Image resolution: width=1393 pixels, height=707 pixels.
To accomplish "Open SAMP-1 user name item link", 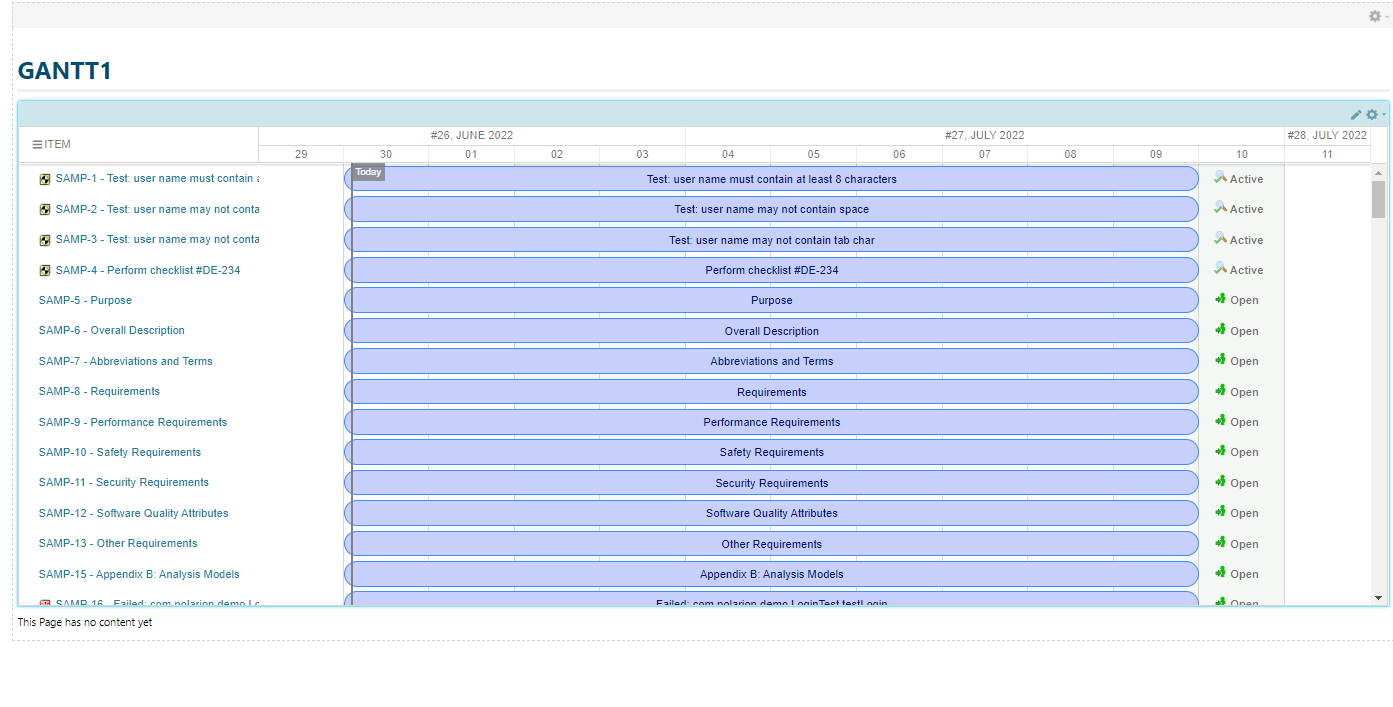I will (x=157, y=179).
